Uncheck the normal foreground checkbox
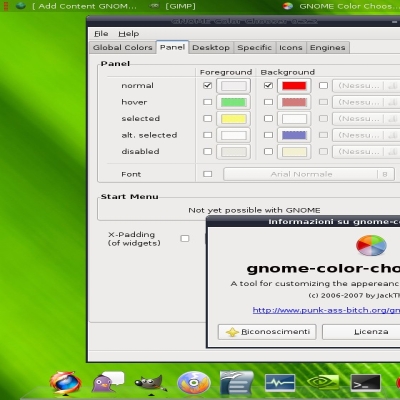400x400 pixels. click(207, 85)
